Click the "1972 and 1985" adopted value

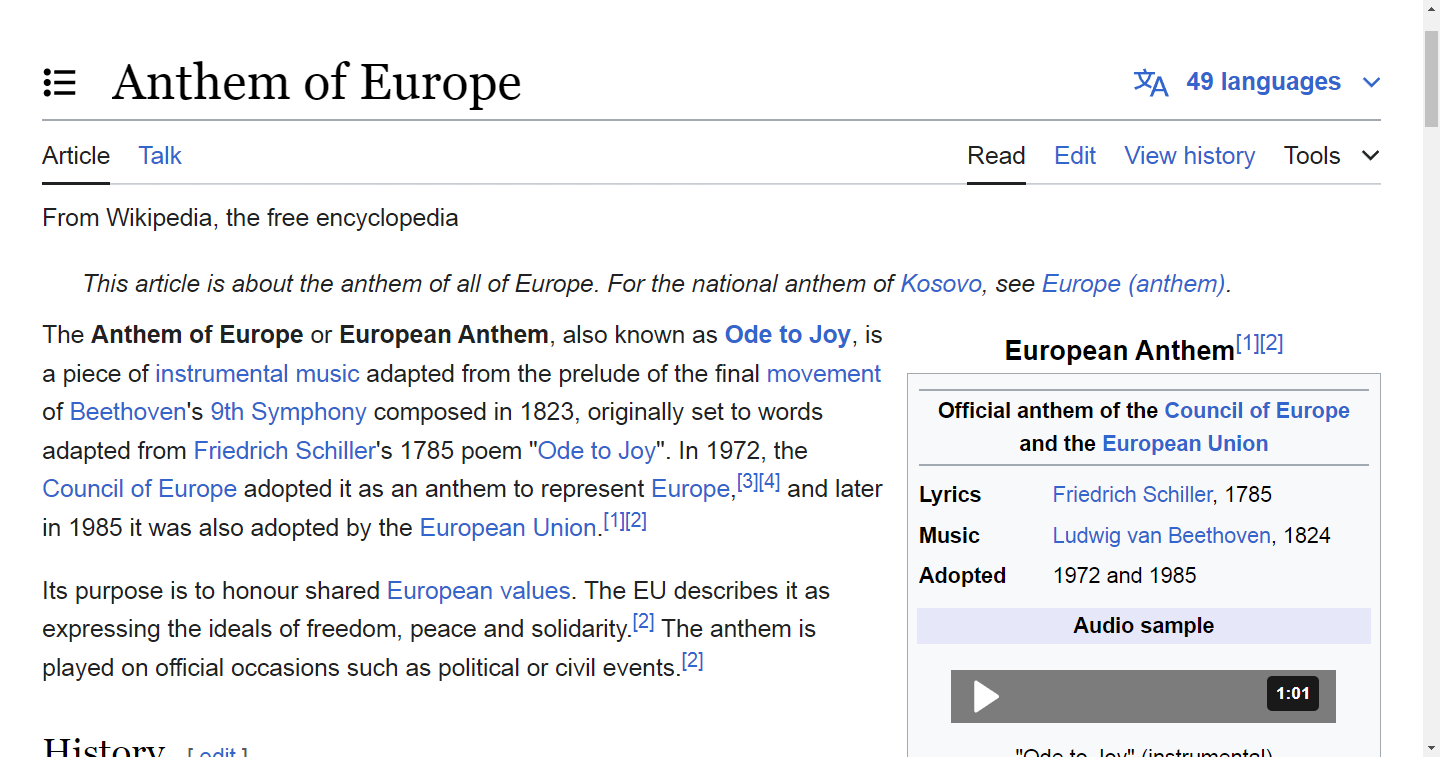[1125, 576]
